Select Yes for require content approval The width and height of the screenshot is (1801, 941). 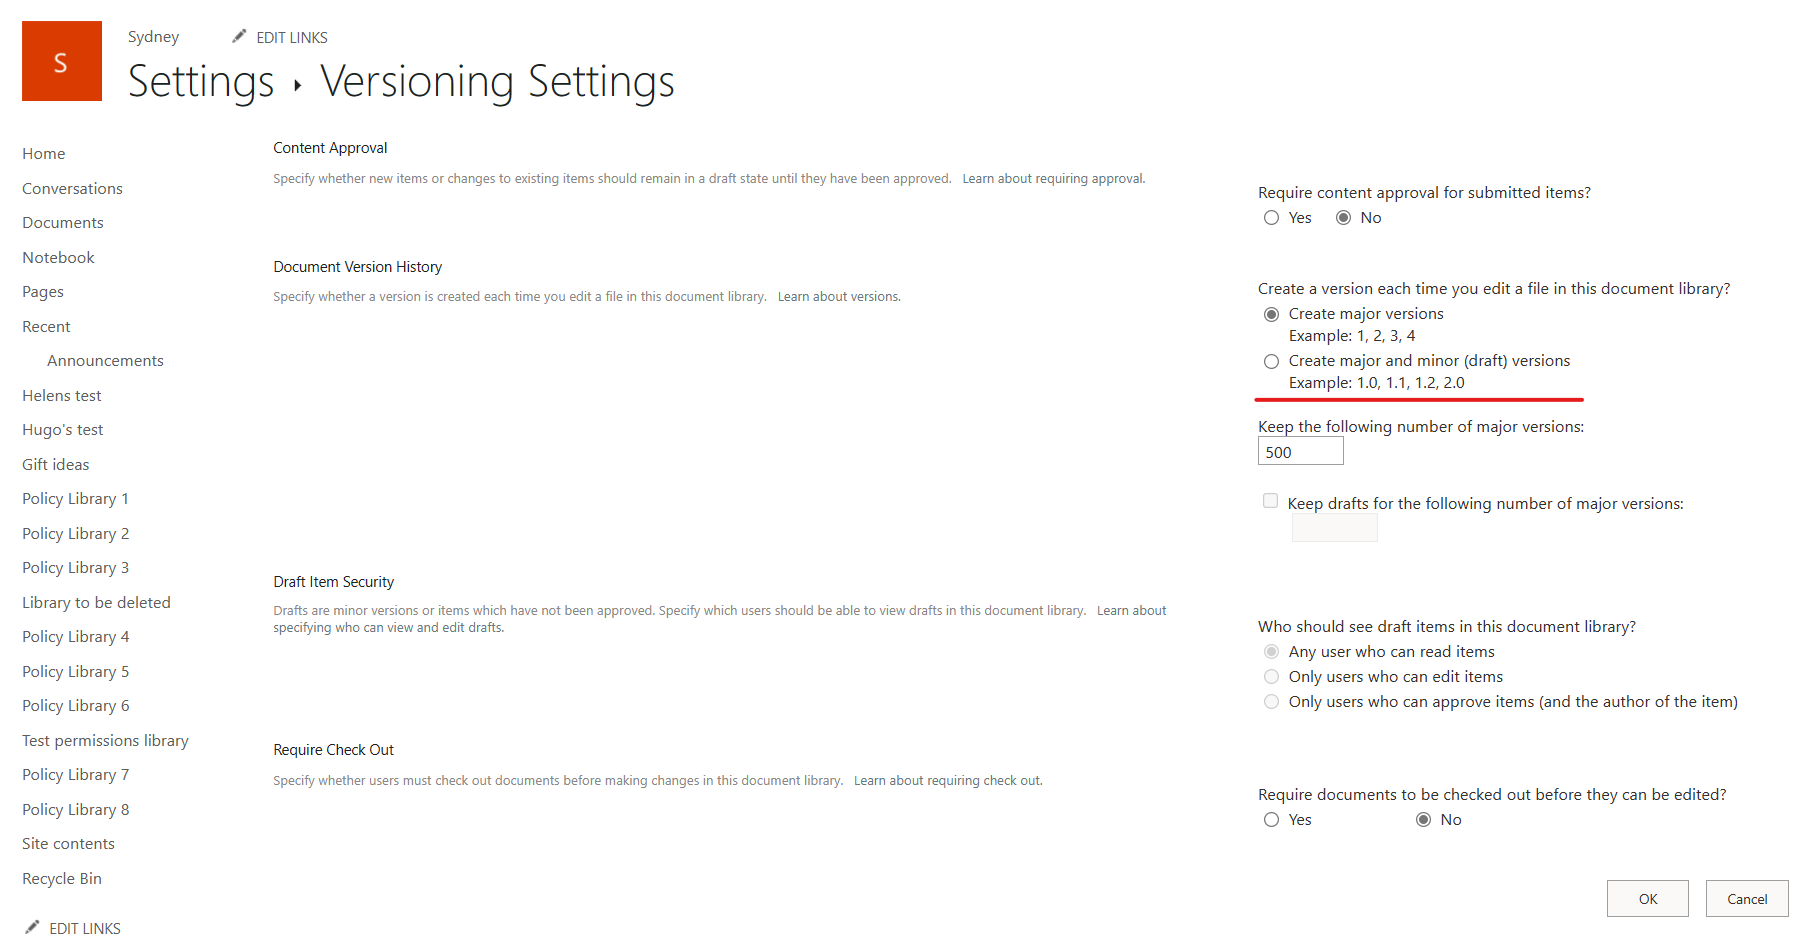point(1271,217)
